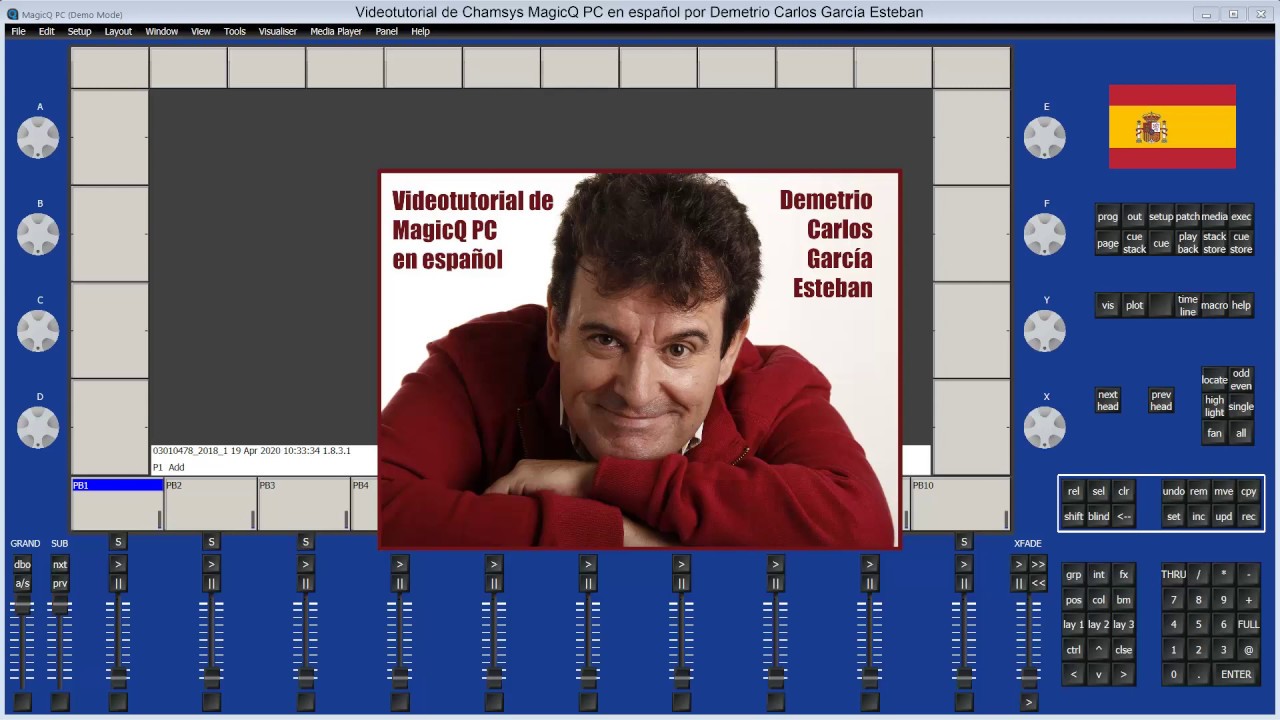Image resolution: width=1280 pixels, height=720 pixels.
Task: Click the FULL key on the keypad
Action: [x=1248, y=625]
